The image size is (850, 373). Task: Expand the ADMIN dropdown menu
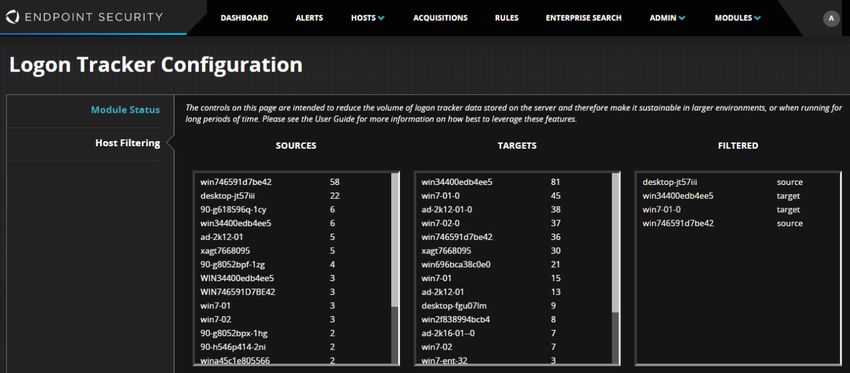click(667, 18)
